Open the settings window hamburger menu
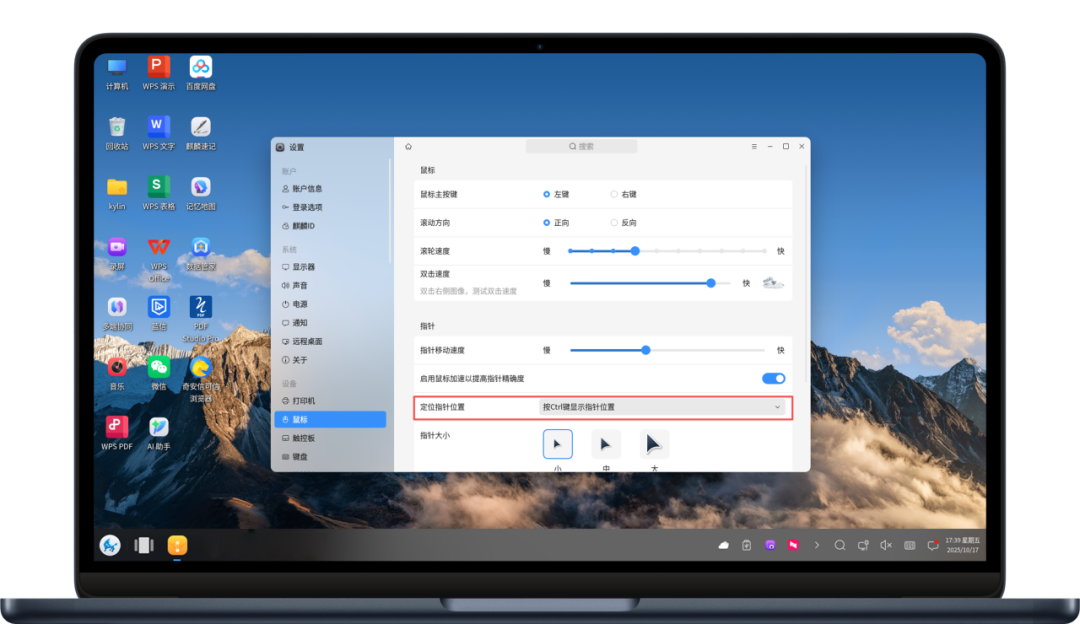This screenshot has width=1080, height=624. (x=754, y=146)
